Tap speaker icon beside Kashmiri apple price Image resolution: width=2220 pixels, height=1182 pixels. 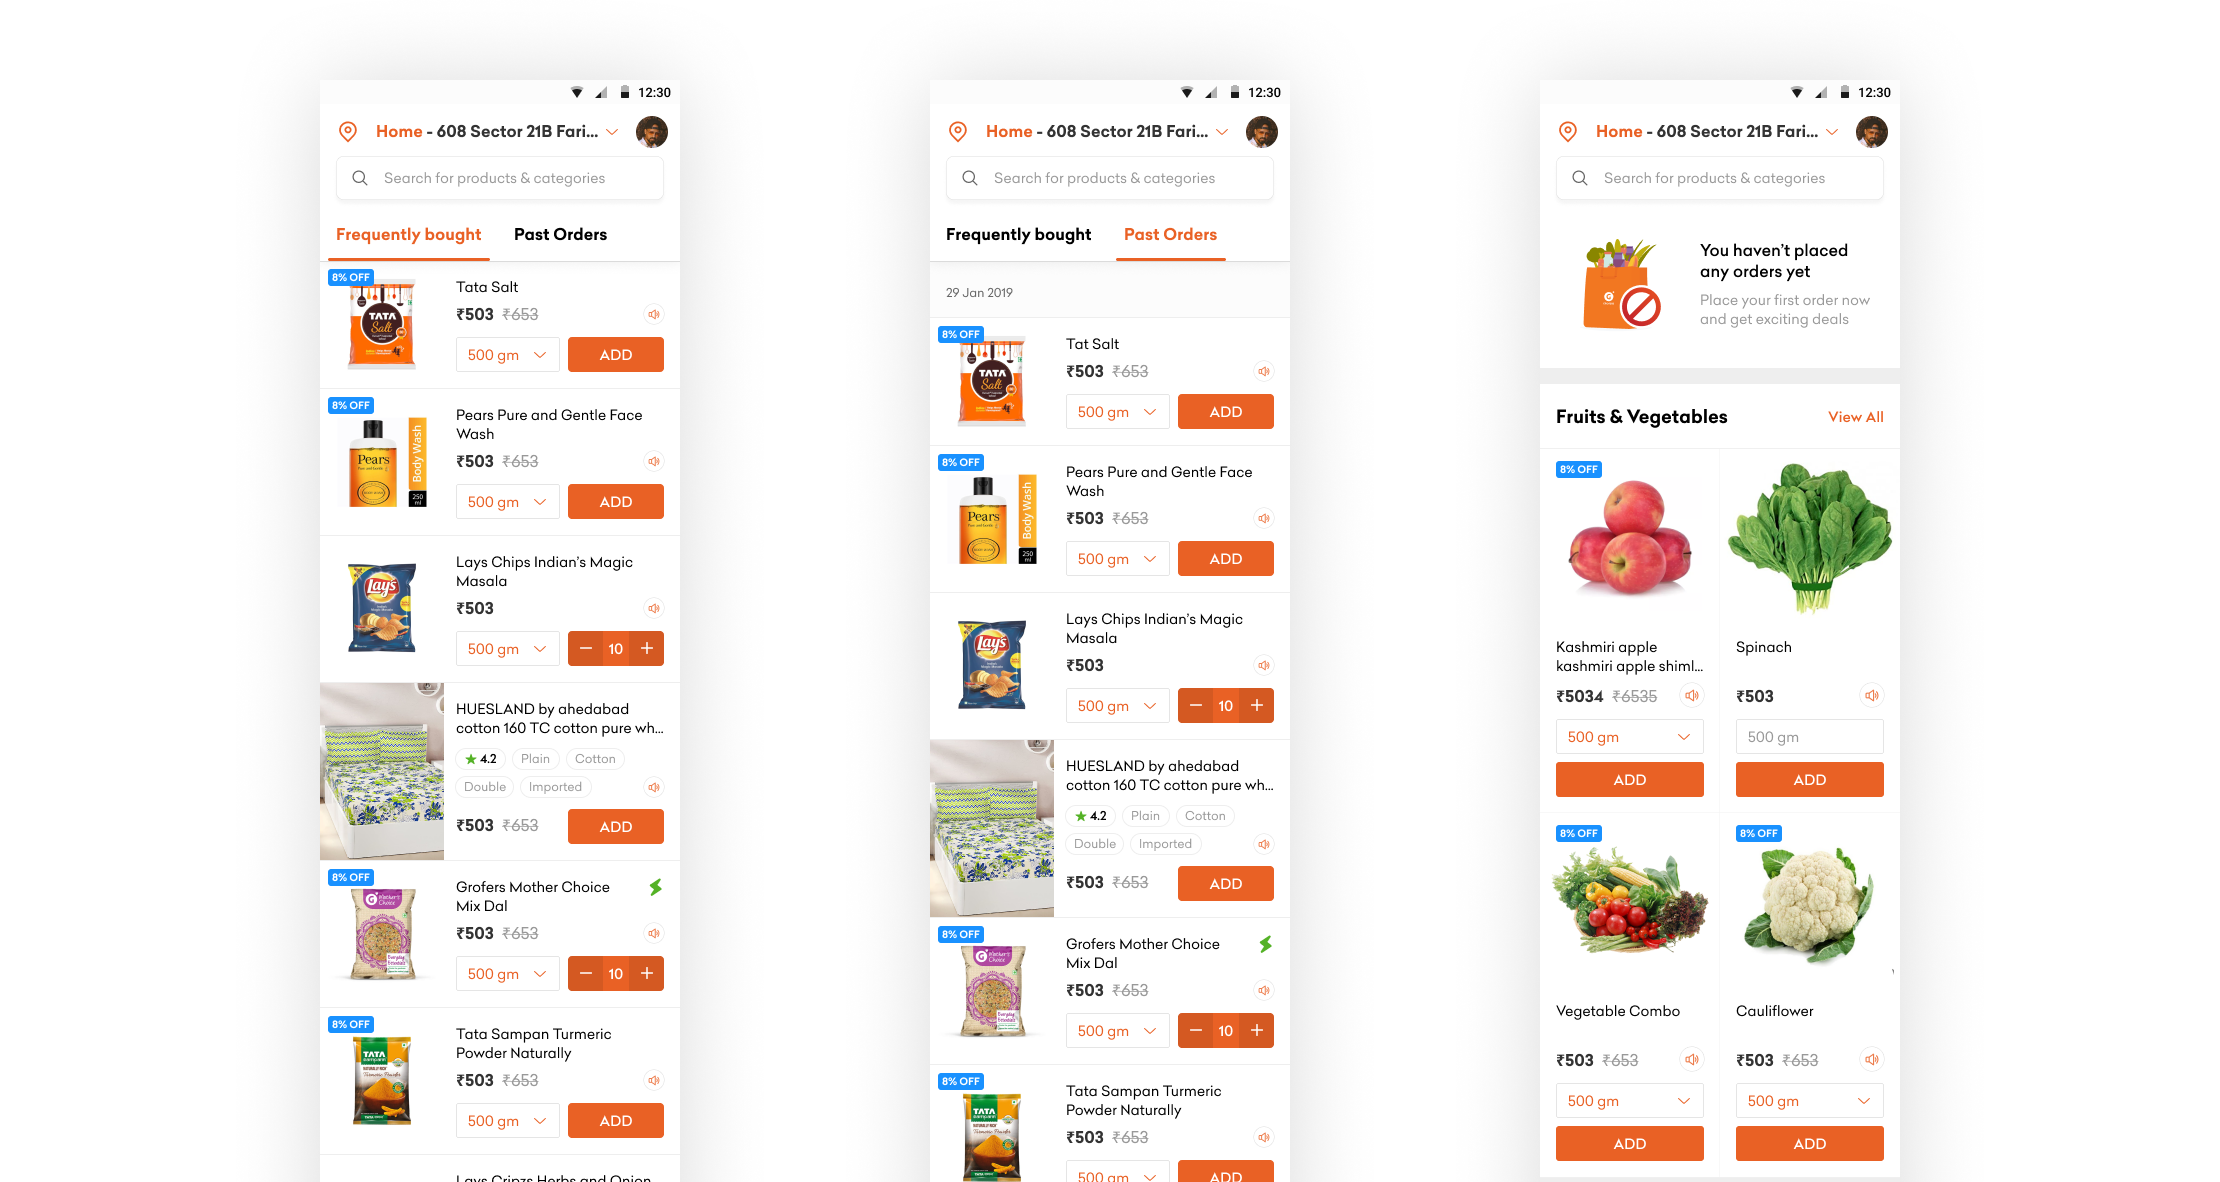1692,695
